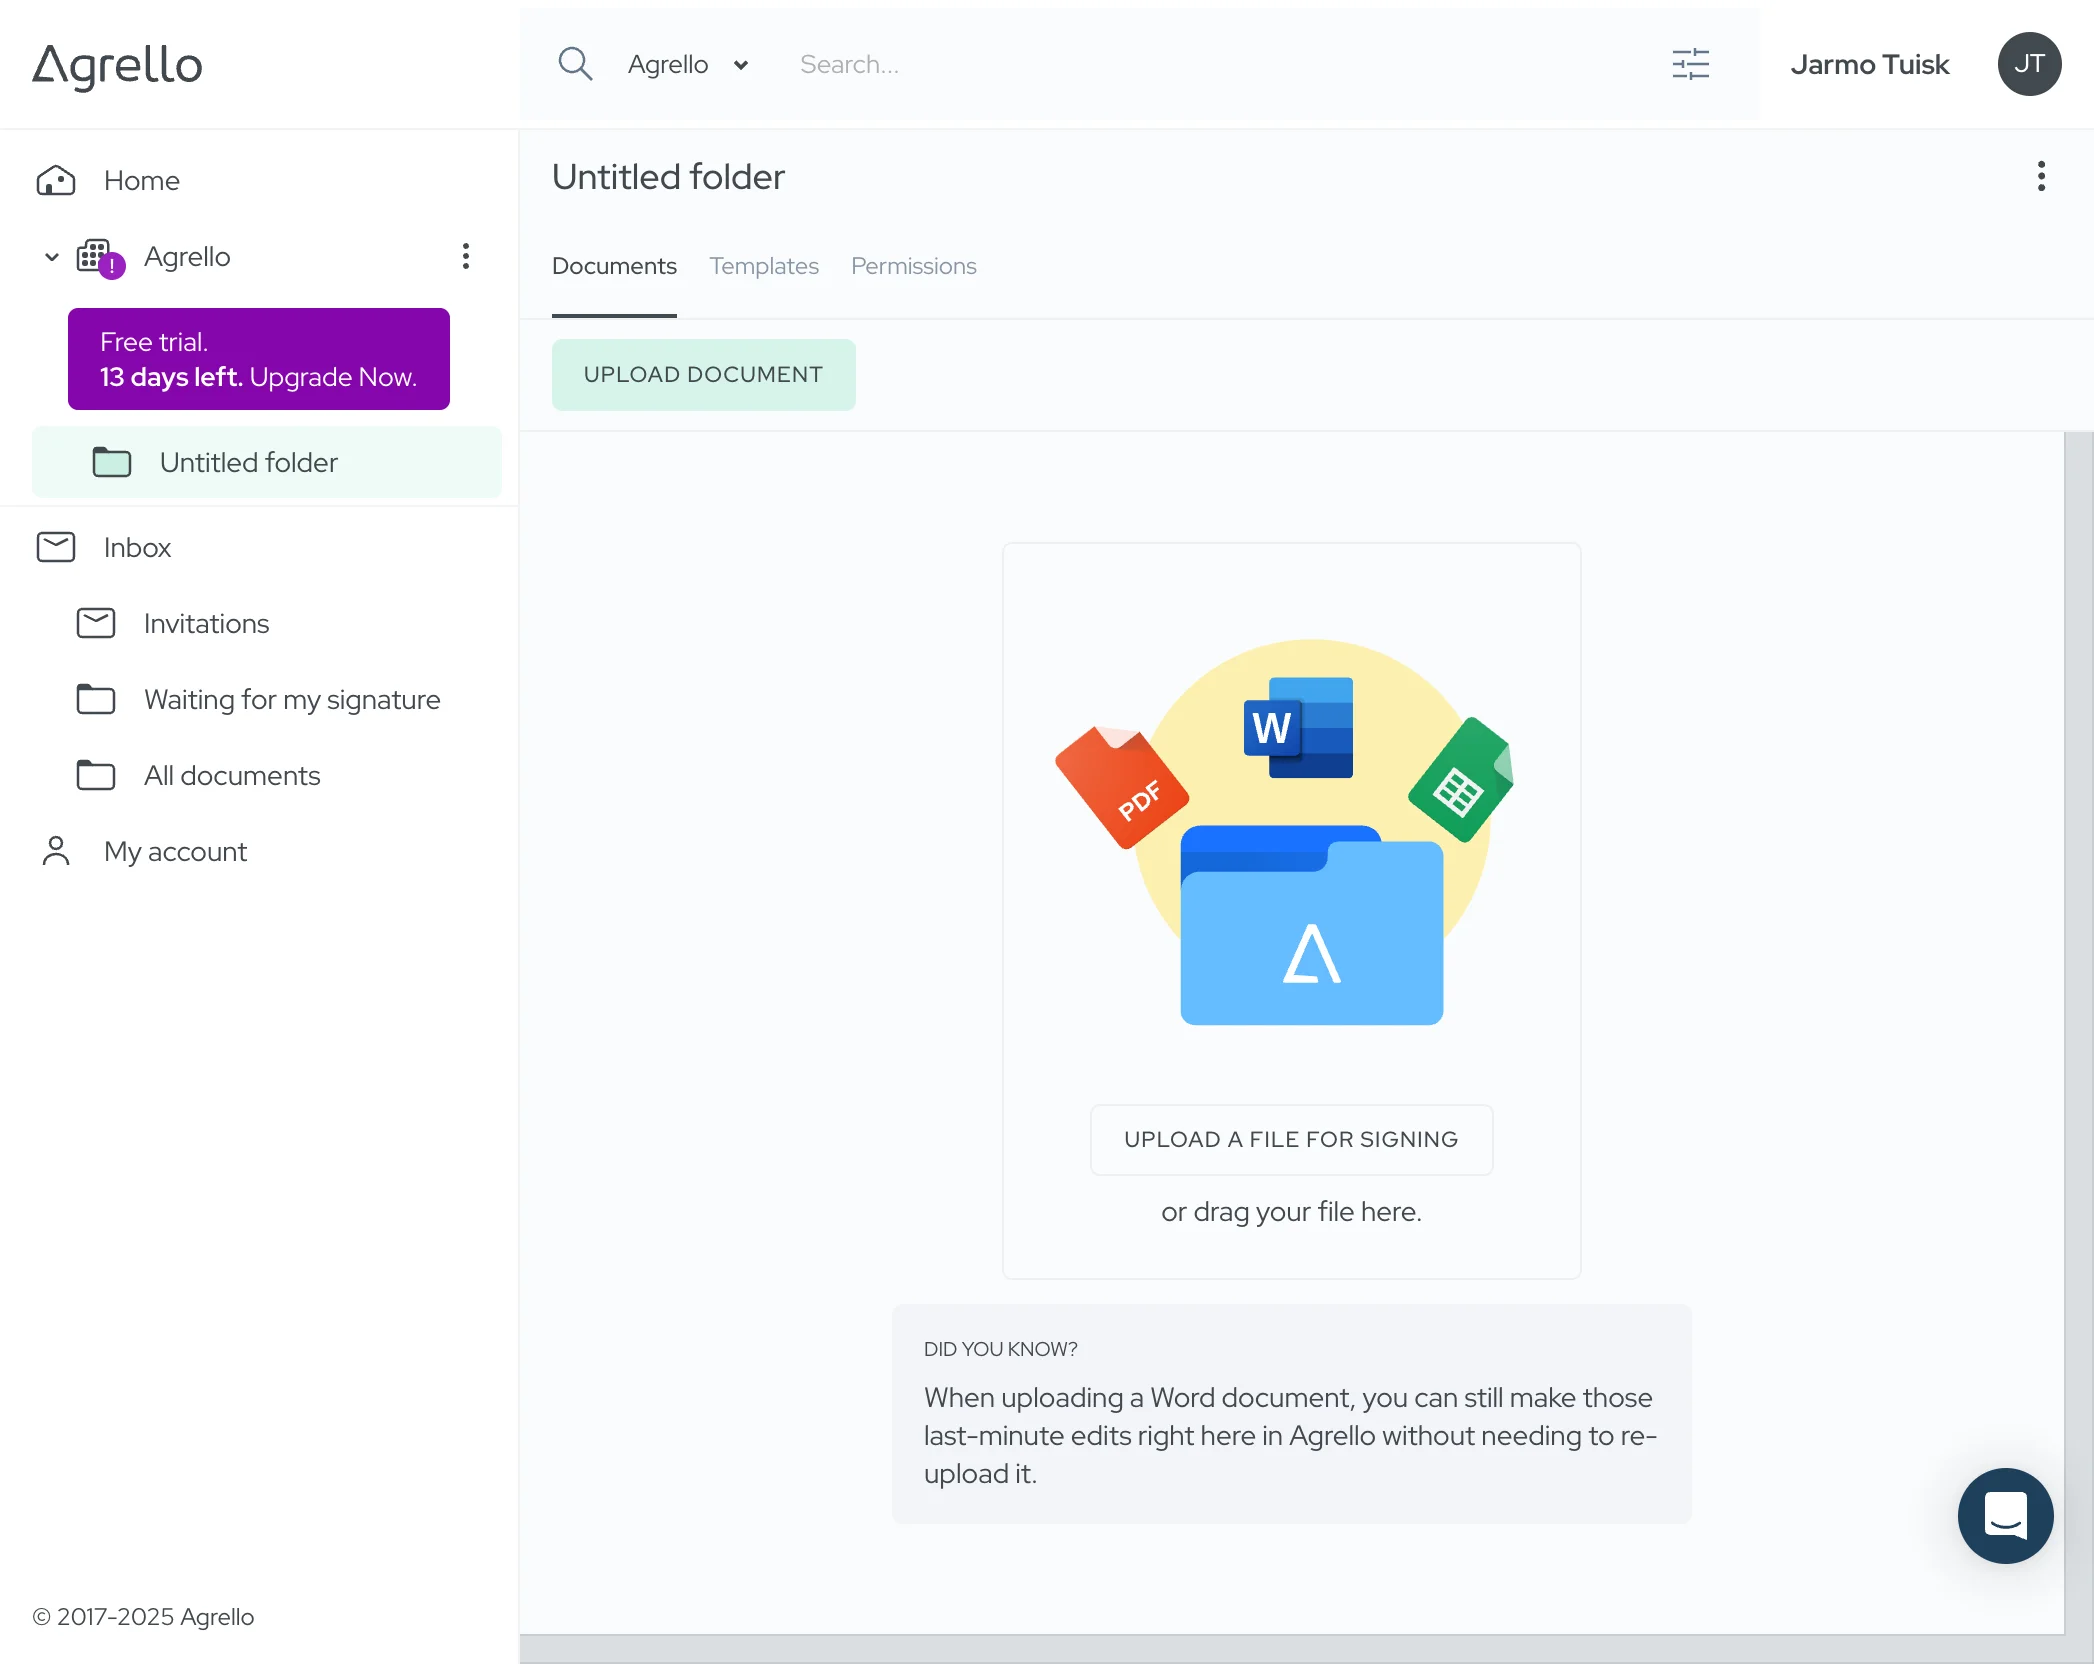Viewport: 2094px width, 1664px height.
Task: Open the Agrello search scope dropdown
Action: [x=688, y=65]
